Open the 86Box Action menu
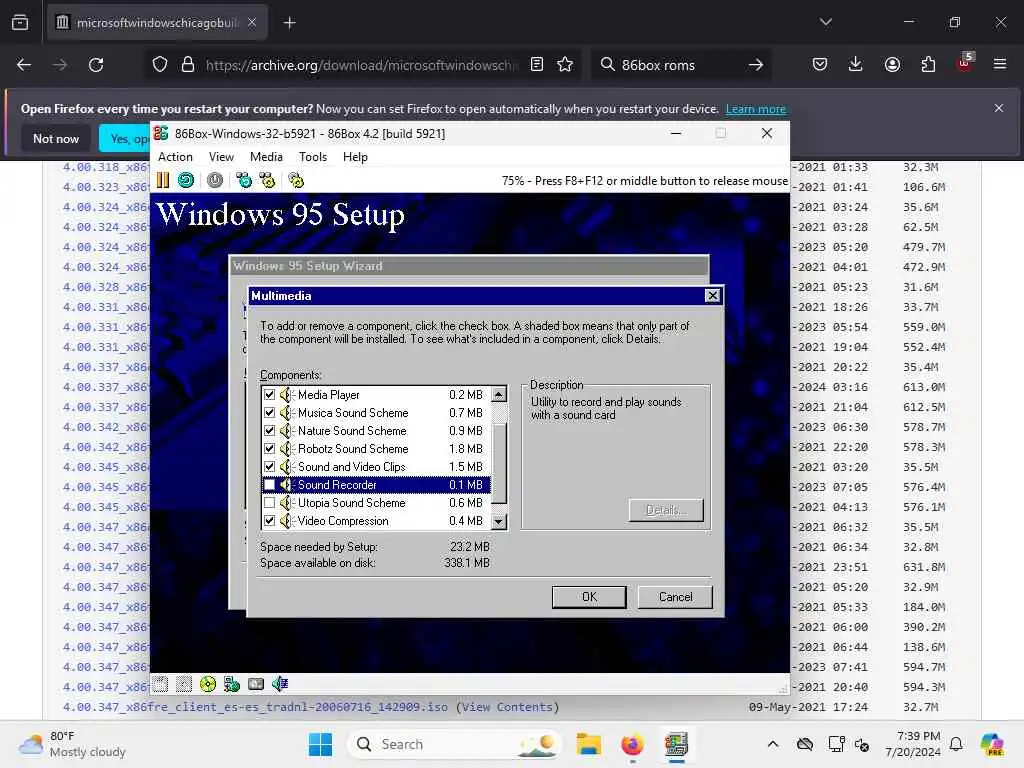Image resolution: width=1024 pixels, height=768 pixels. coord(175,157)
